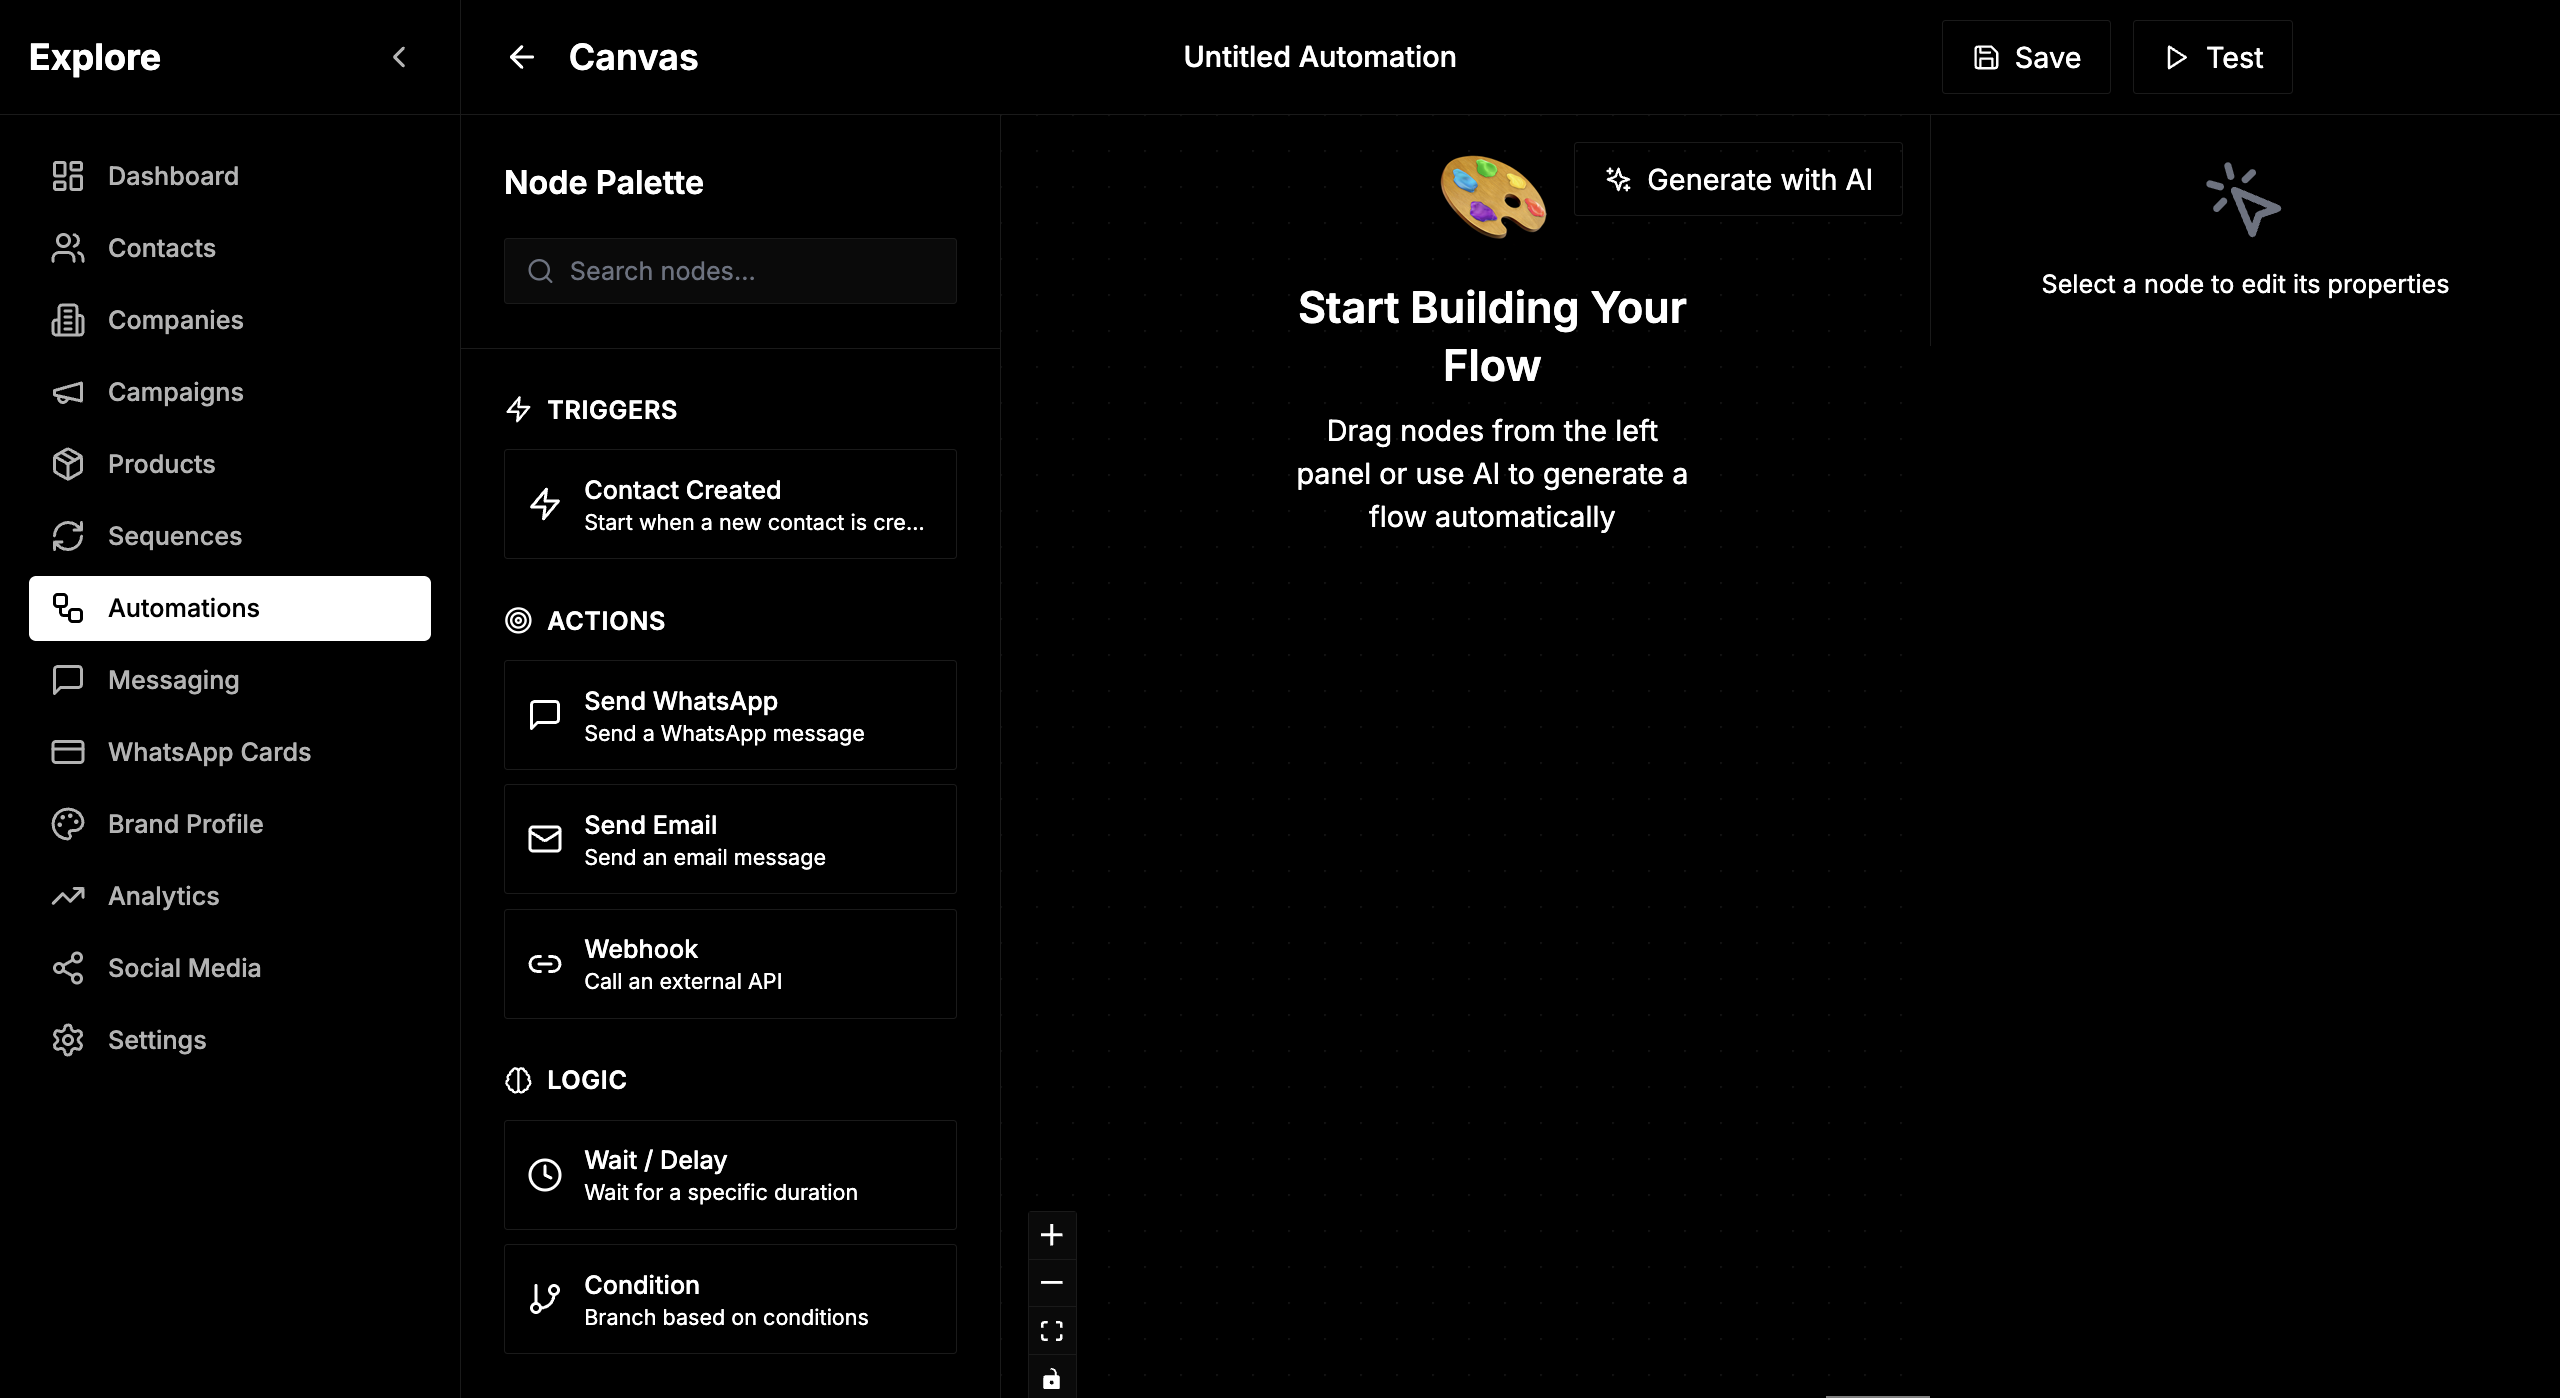Select the Contact Created trigger node

click(730, 505)
